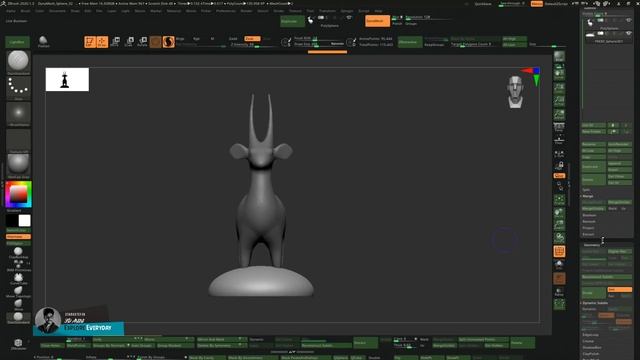Toggle Transp transparency mode
The height and width of the screenshot is (360, 640).
click(559, 265)
